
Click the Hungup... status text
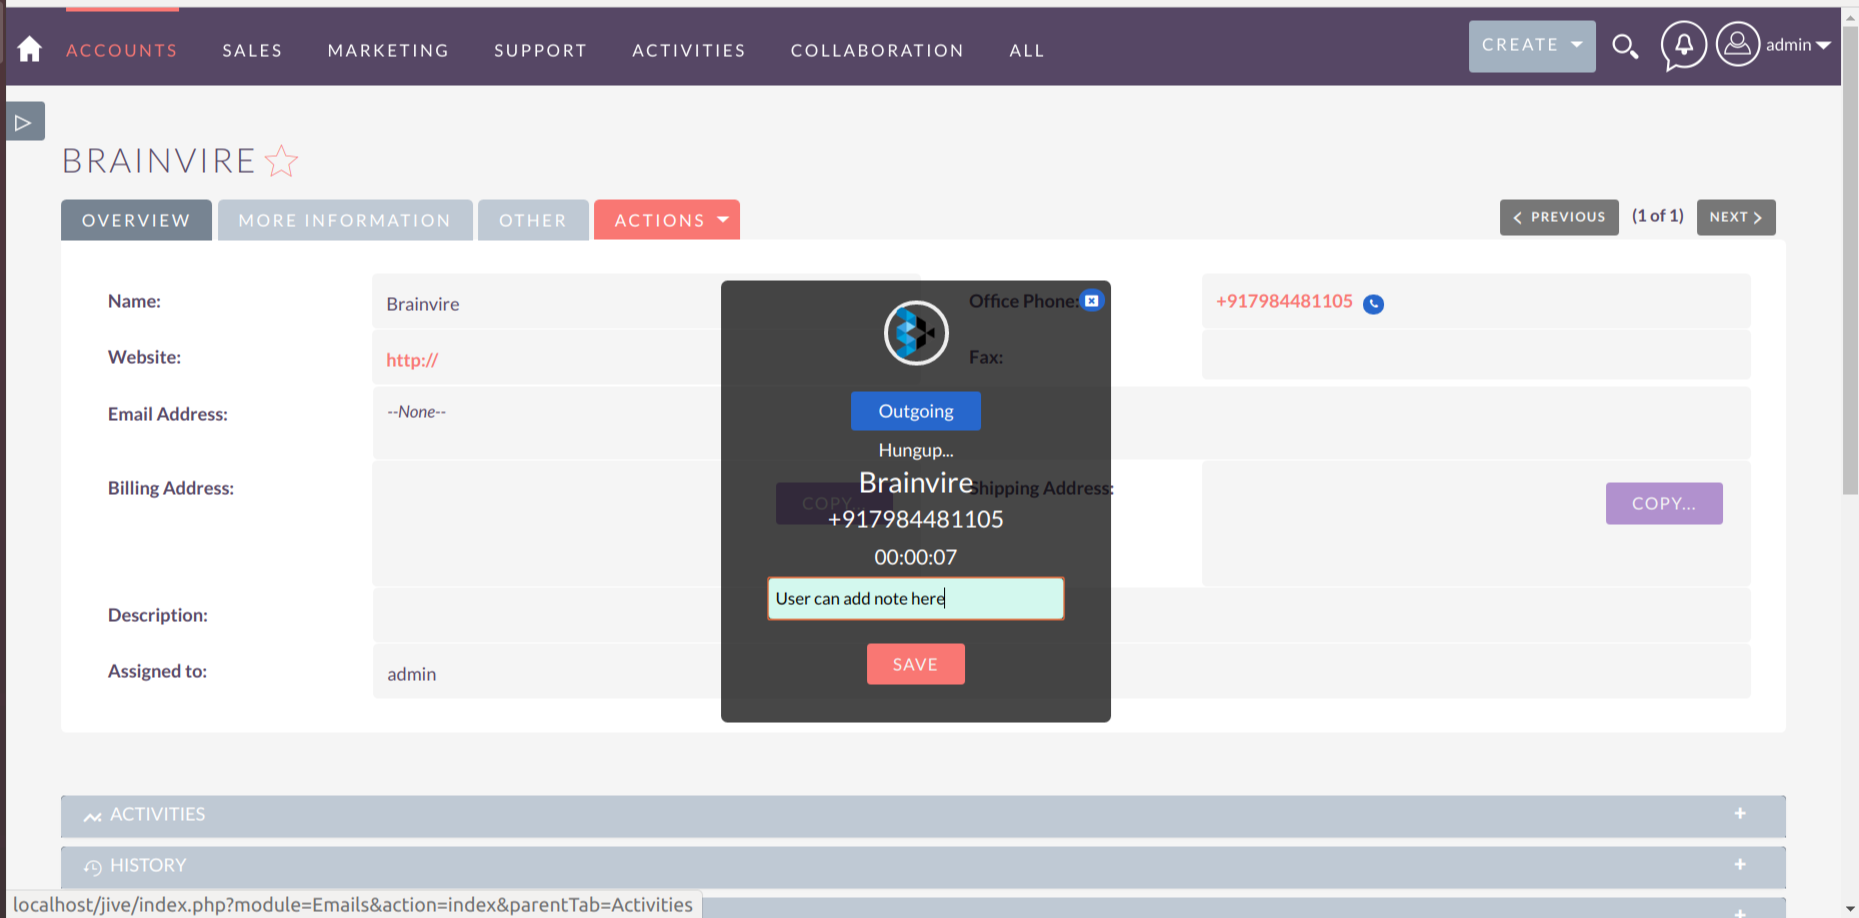[916, 450]
